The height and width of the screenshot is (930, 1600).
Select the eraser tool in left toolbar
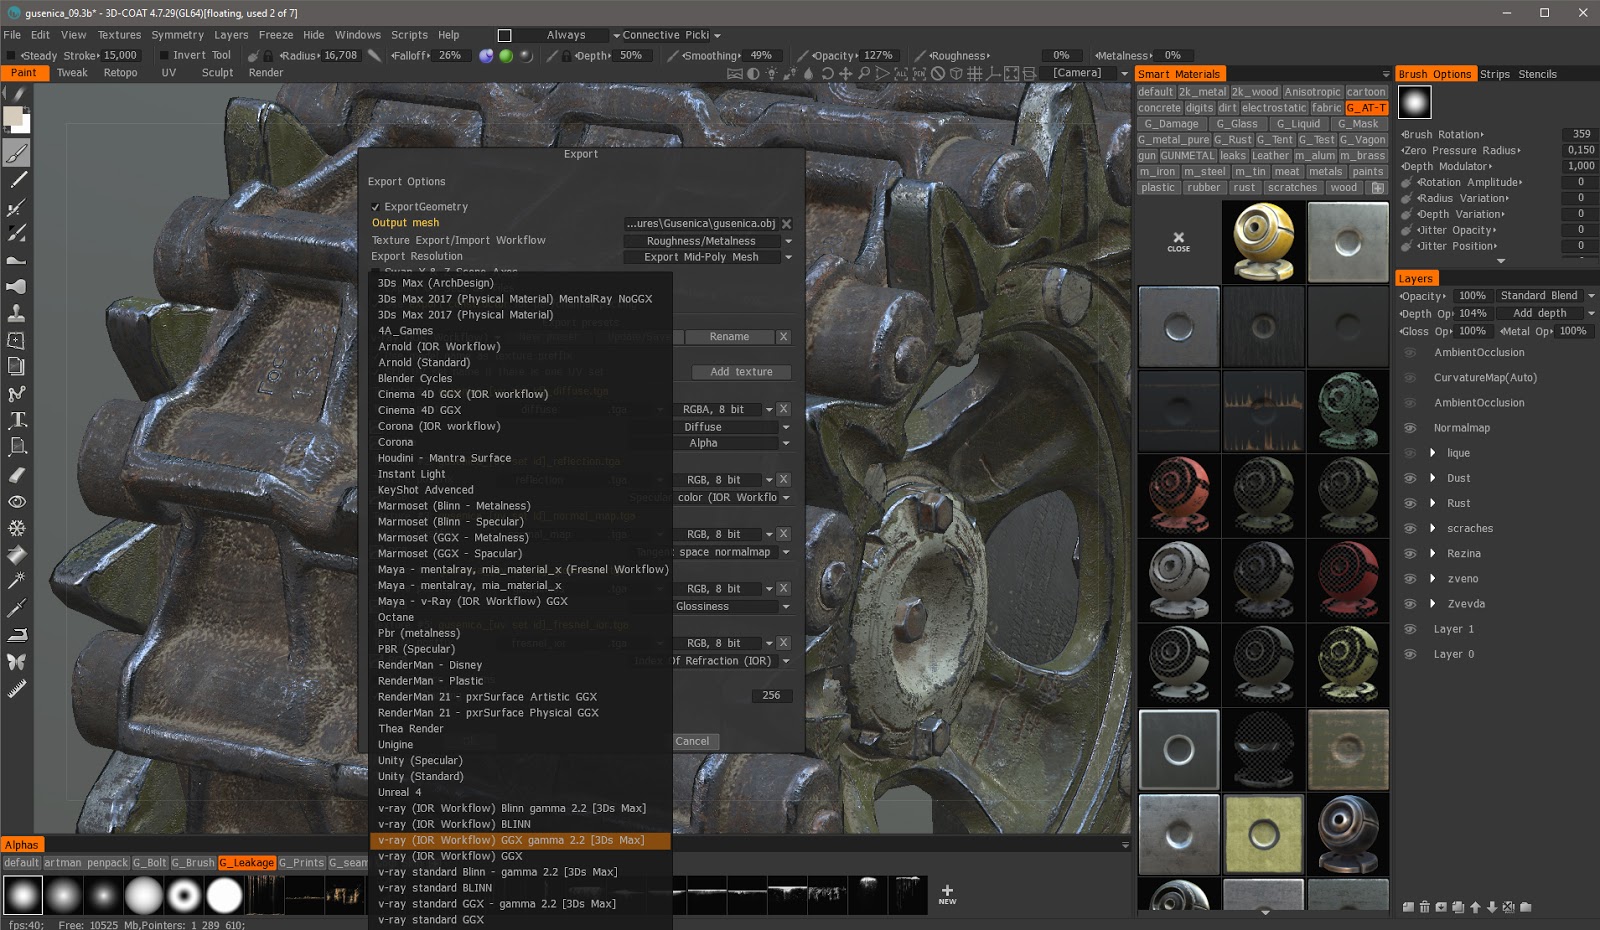tap(16, 474)
